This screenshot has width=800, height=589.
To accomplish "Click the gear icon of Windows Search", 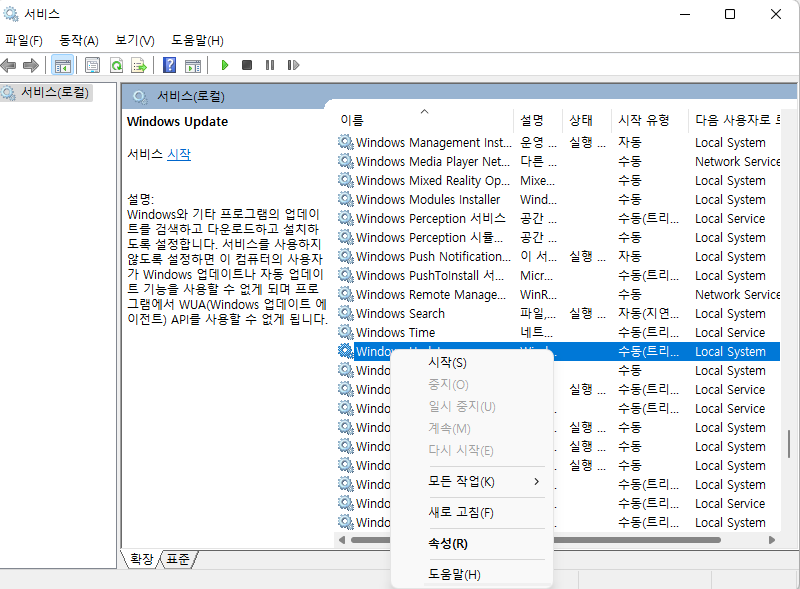I will pyautogui.click(x=346, y=313).
